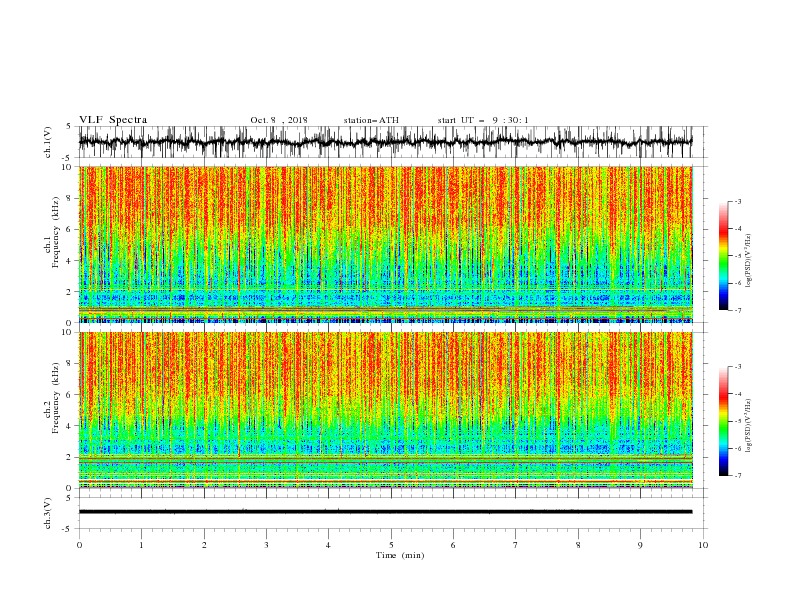Click the "Time (min)" axis label
The width and height of the screenshot is (792, 612).
click(x=400, y=555)
